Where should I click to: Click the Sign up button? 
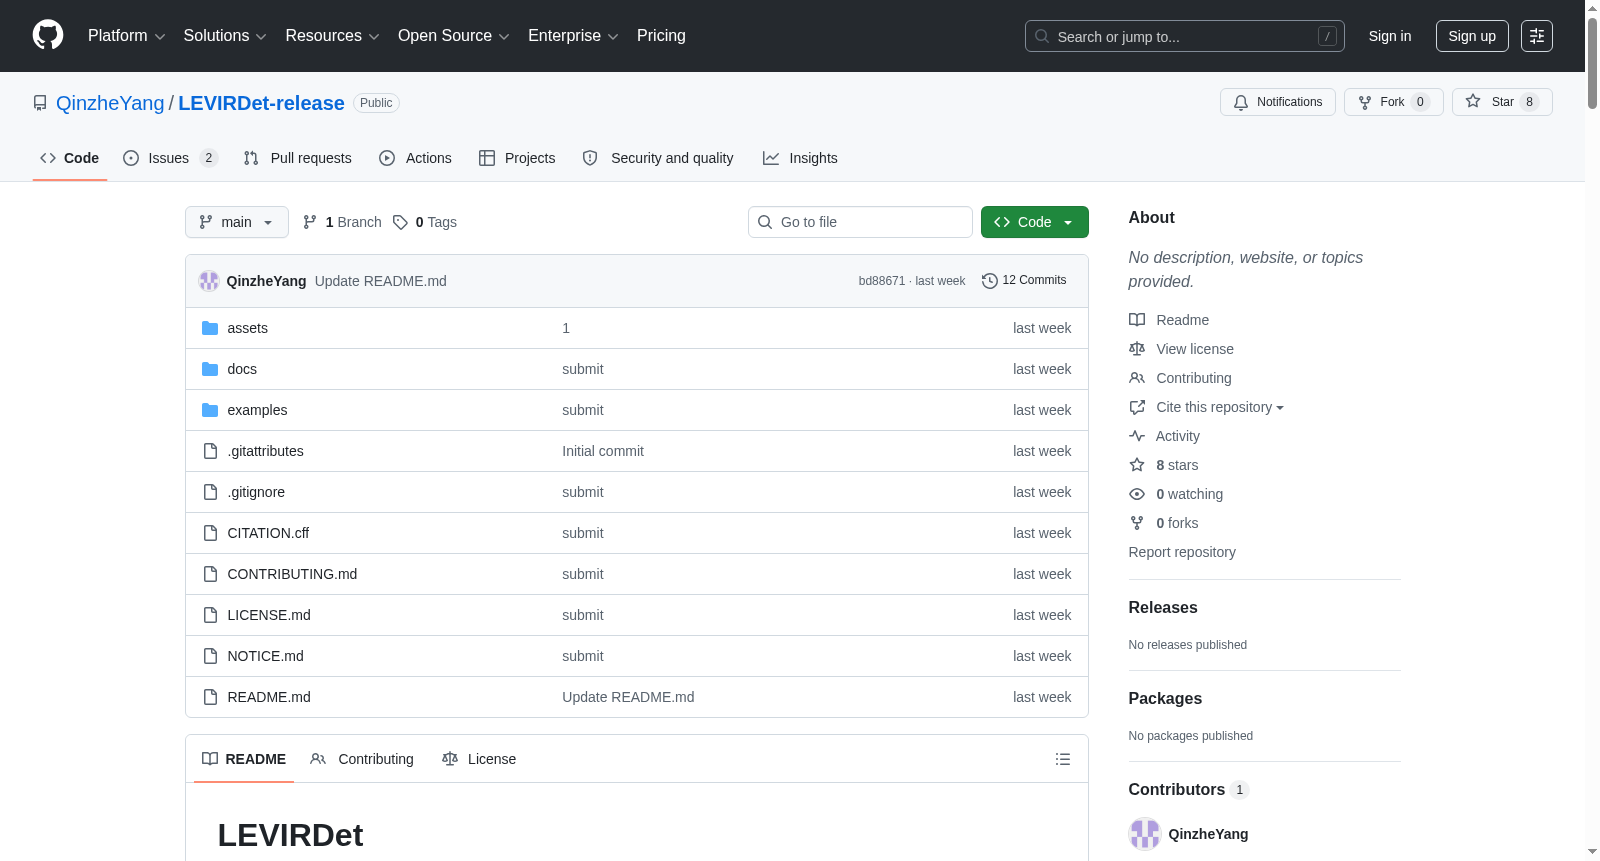(x=1472, y=36)
